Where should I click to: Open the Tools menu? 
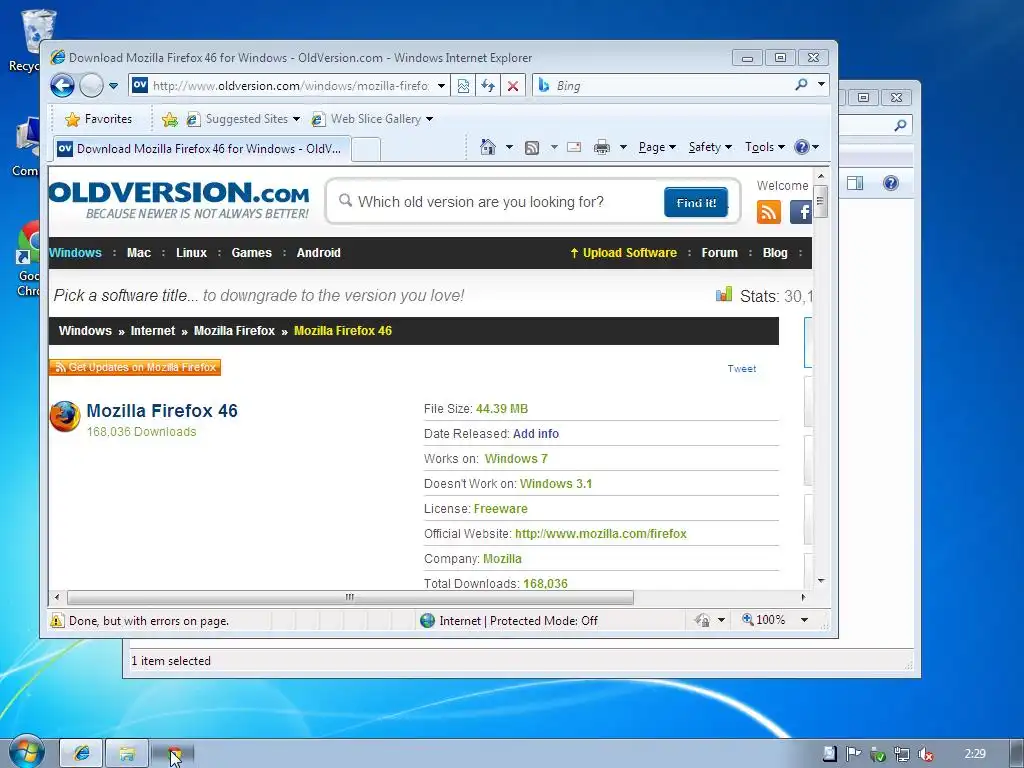(x=765, y=147)
